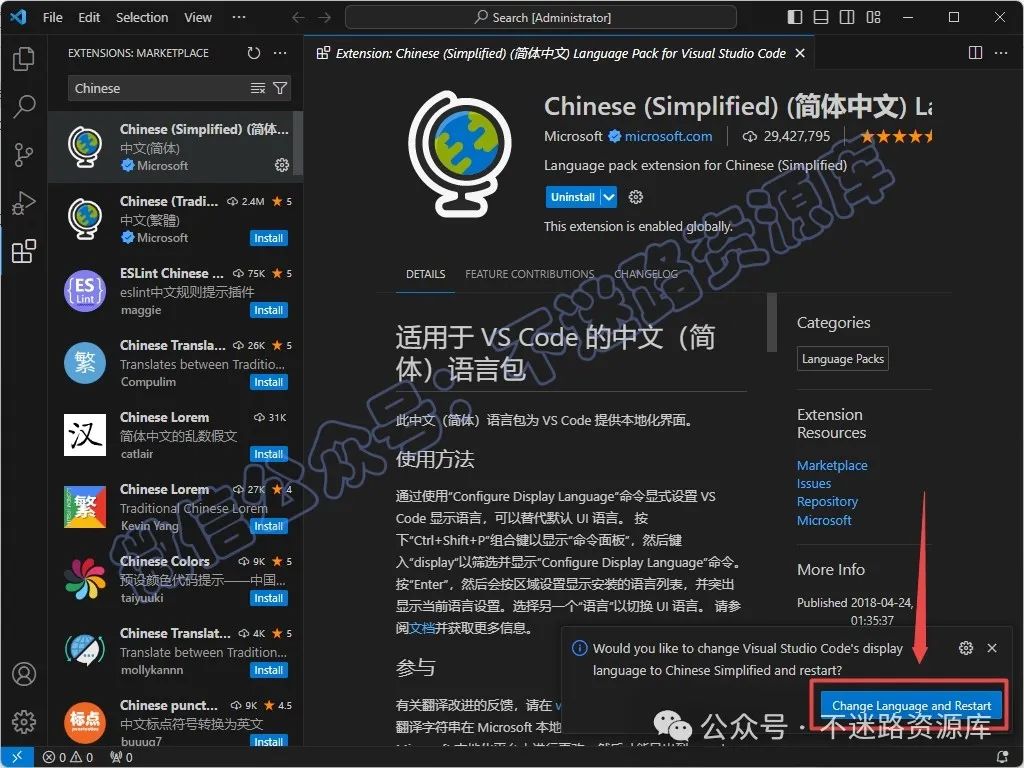This screenshot has height=768, width=1024.
Task: Toggle primary side bar layout icon
Action: pos(795,18)
